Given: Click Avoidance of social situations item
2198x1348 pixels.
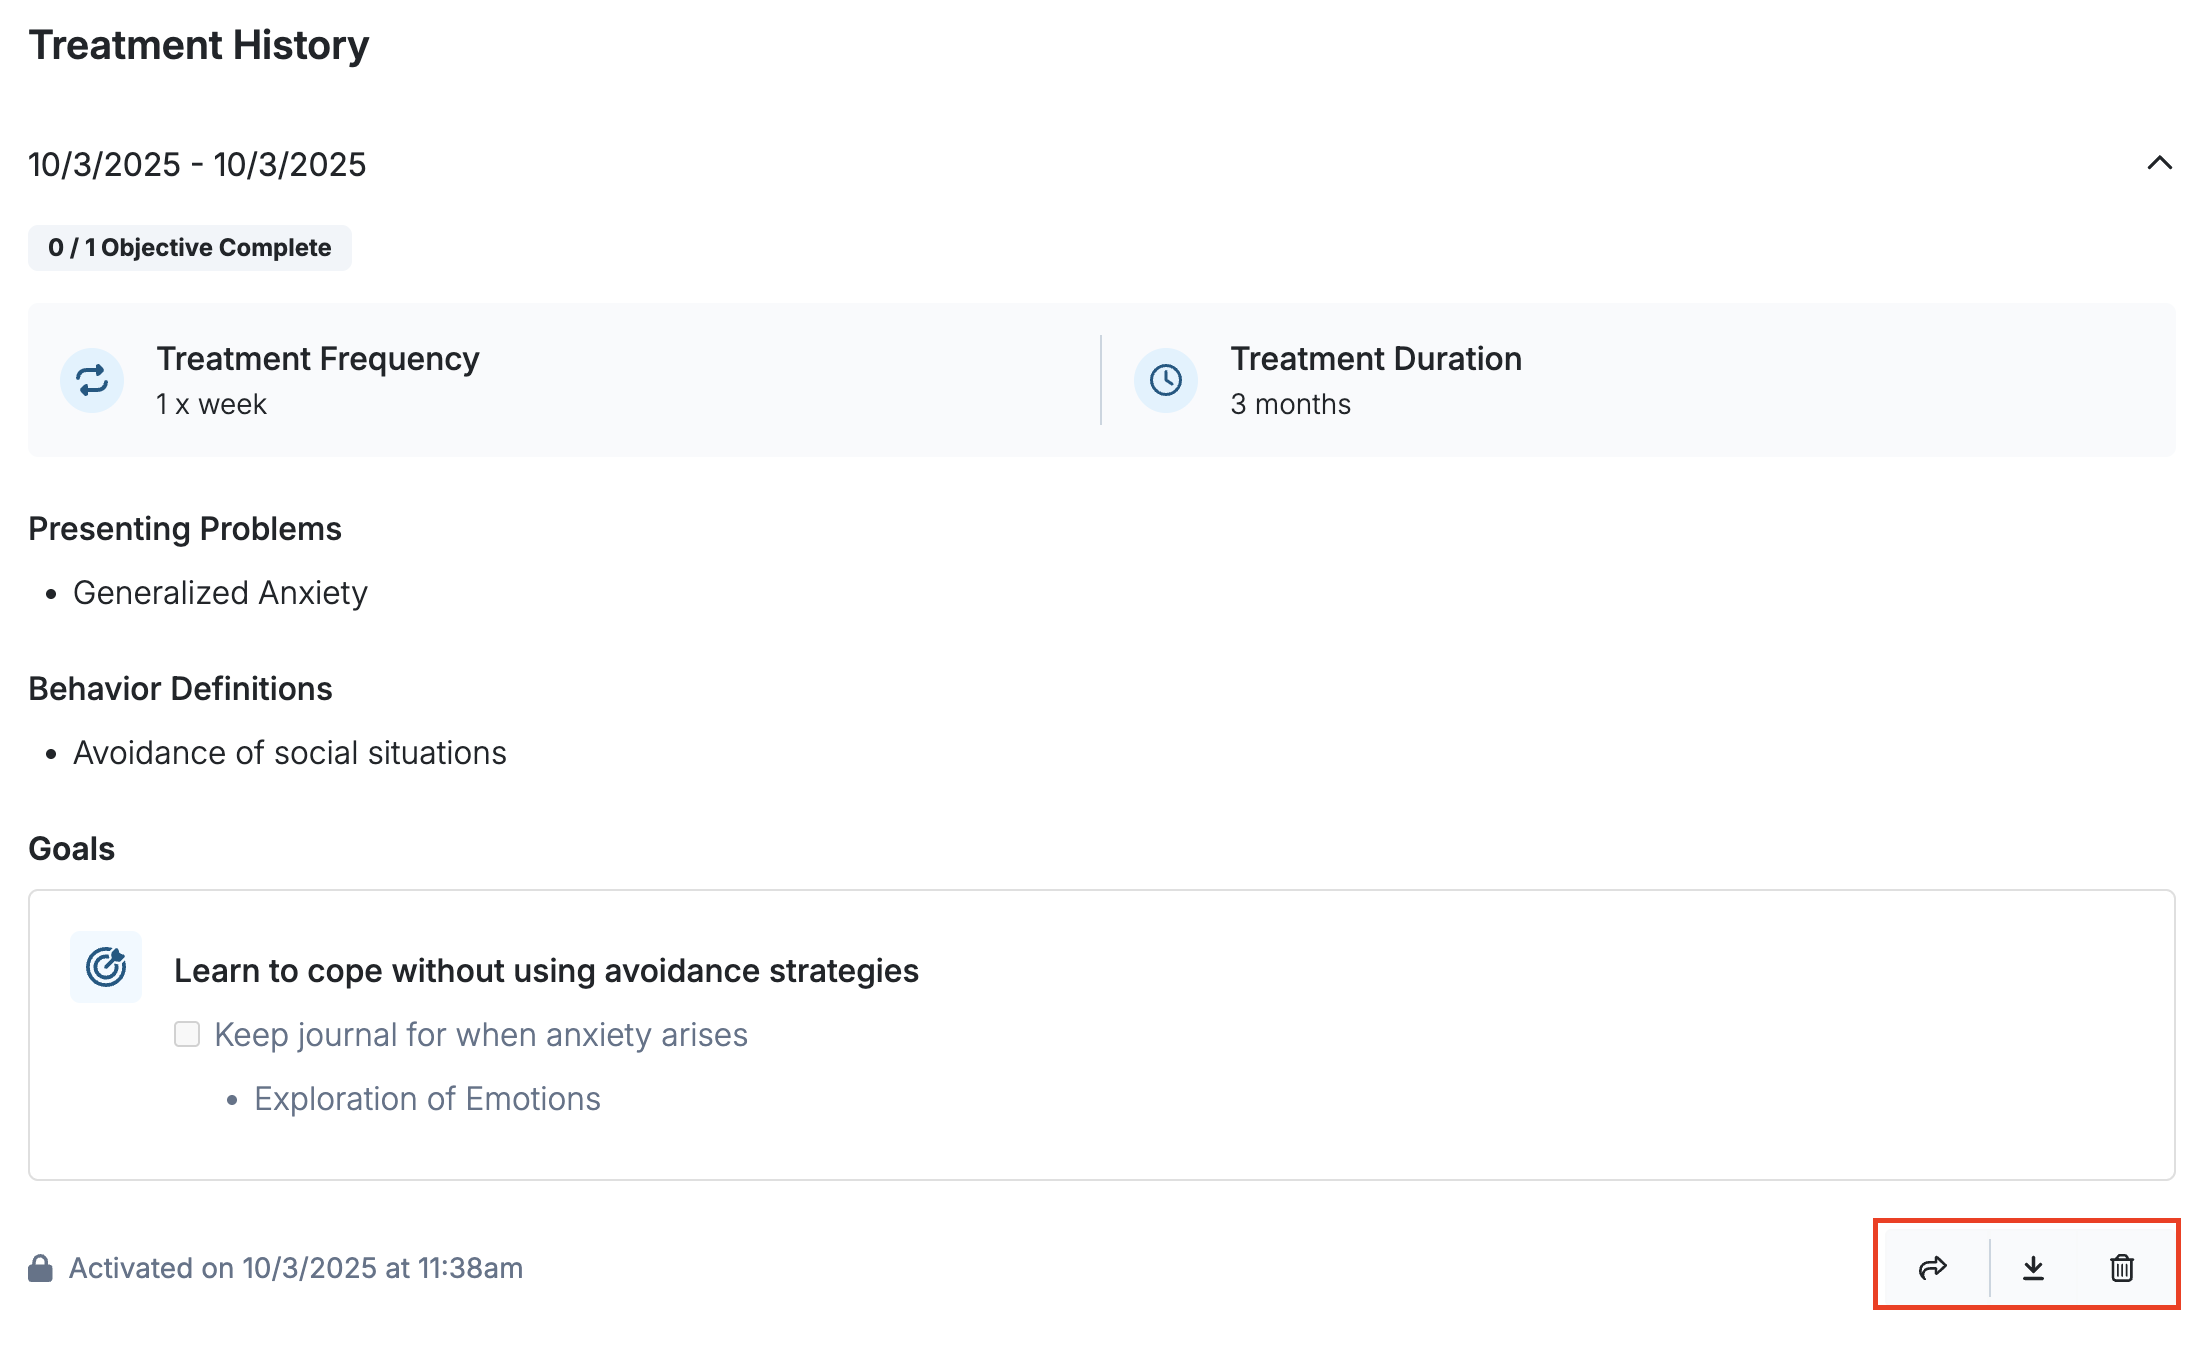Looking at the screenshot, I should click(290, 753).
